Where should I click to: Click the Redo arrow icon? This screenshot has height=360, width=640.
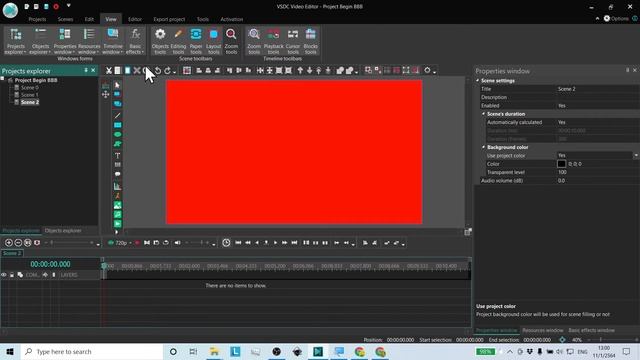(167, 71)
